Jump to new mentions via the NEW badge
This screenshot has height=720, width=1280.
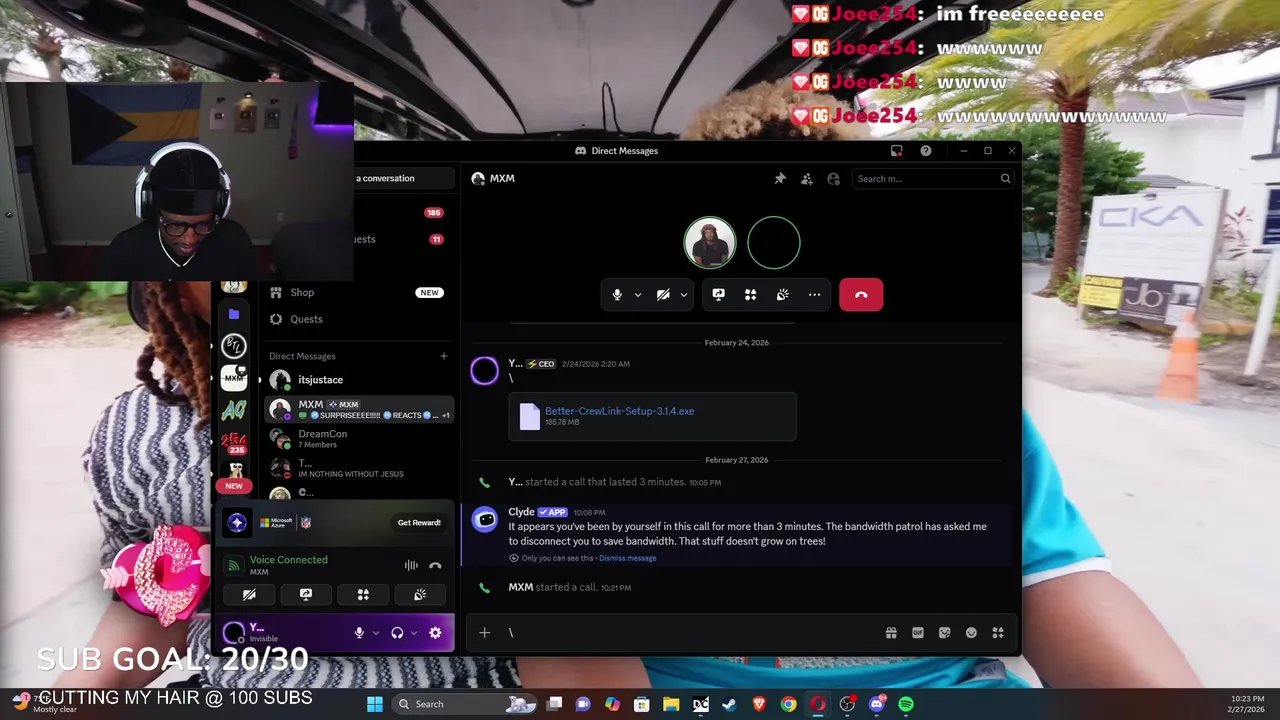234,486
